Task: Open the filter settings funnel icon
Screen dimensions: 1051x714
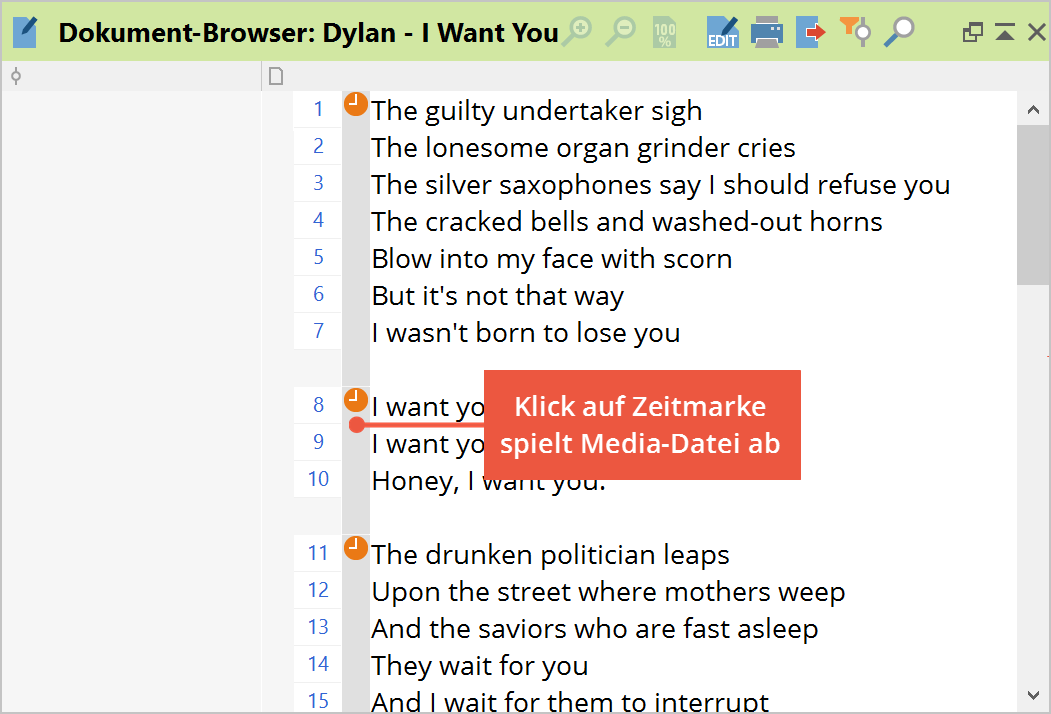Action: tap(855, 32)
